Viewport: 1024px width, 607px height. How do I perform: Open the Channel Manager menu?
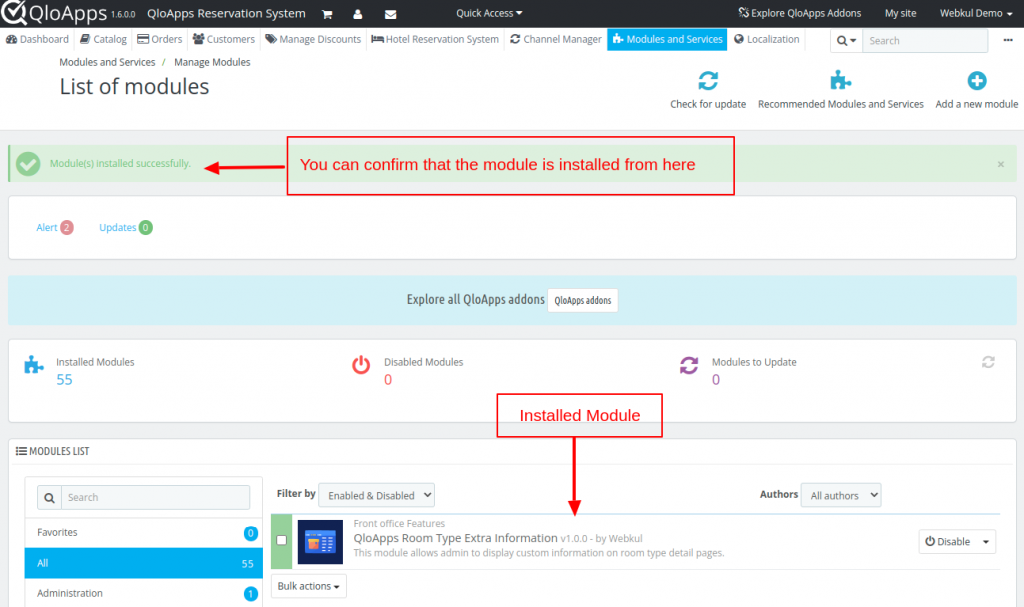[556, 39]
